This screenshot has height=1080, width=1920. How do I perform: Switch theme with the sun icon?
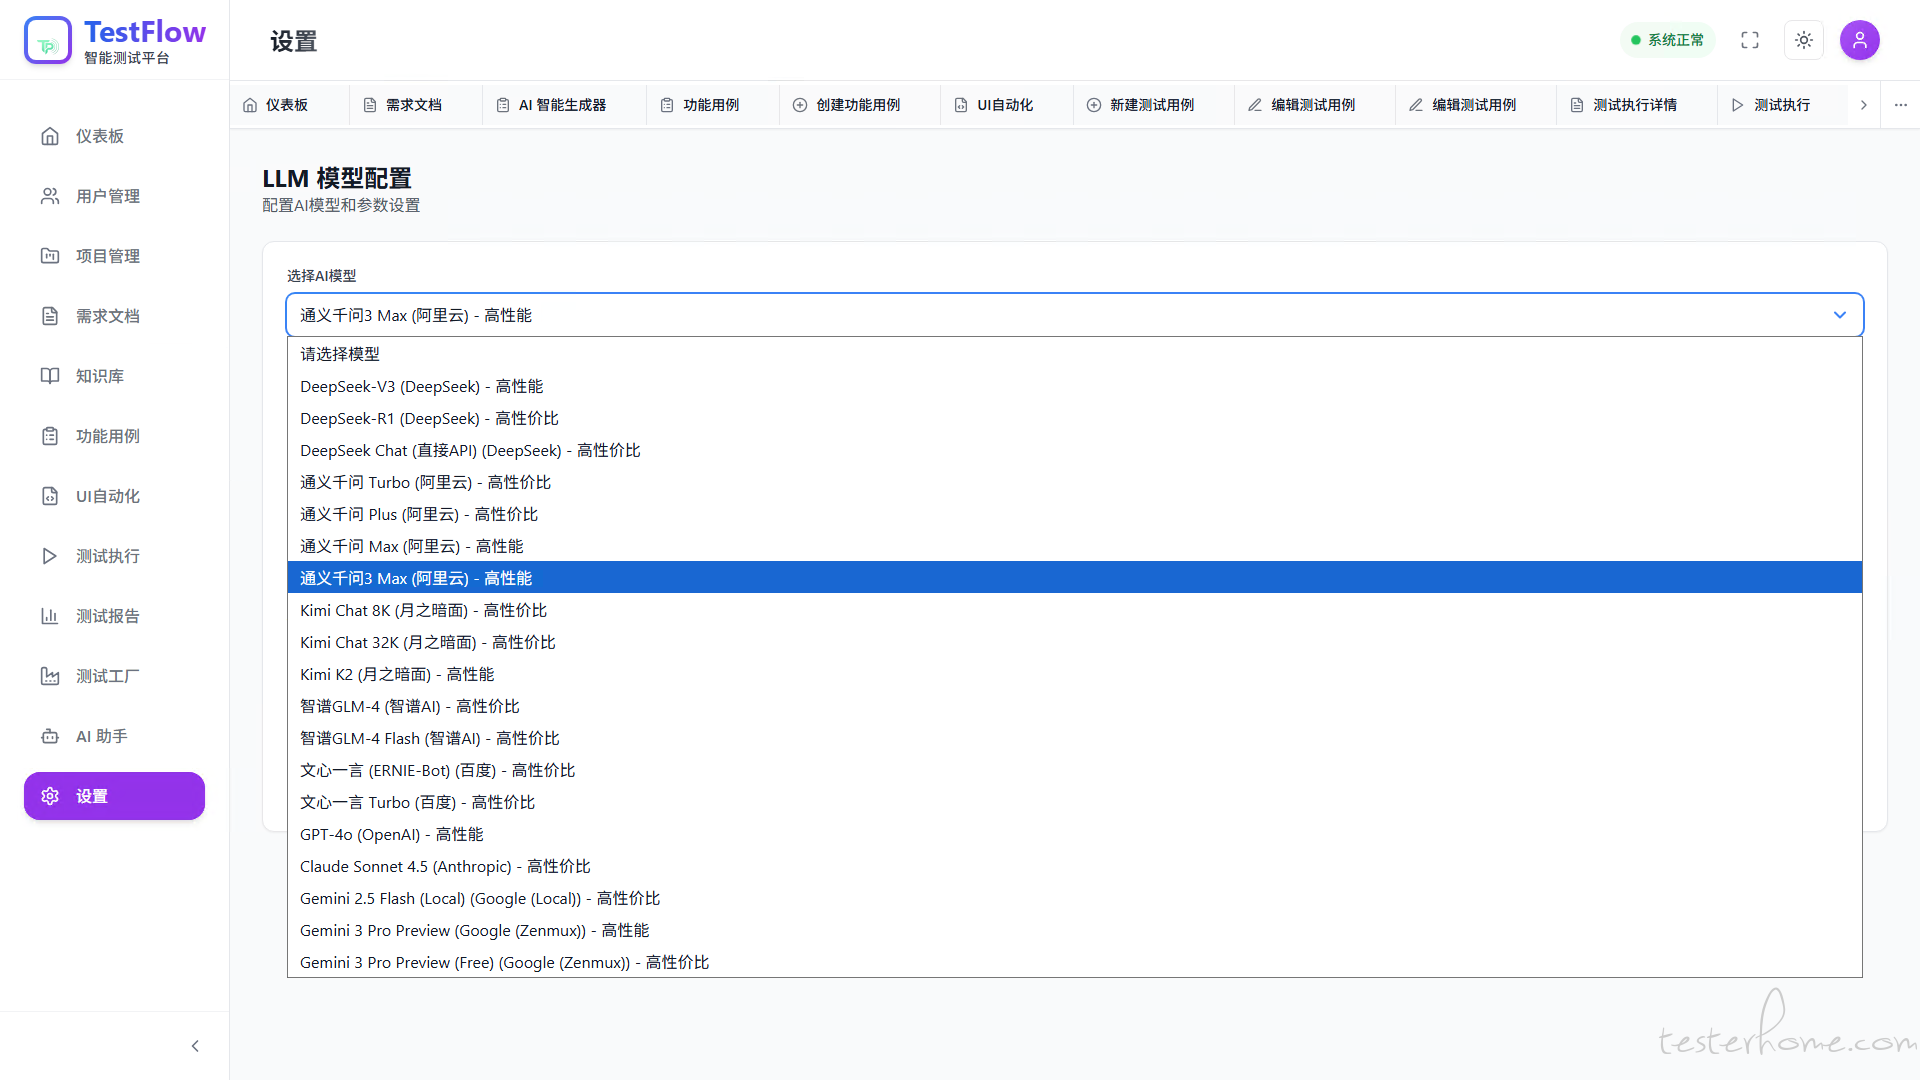coord(1804,40)
